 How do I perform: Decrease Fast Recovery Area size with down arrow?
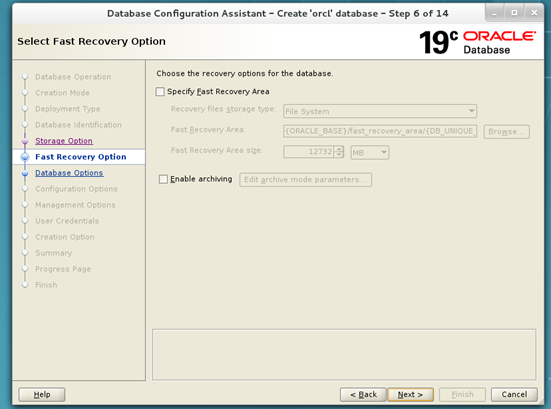coord(339,155)
